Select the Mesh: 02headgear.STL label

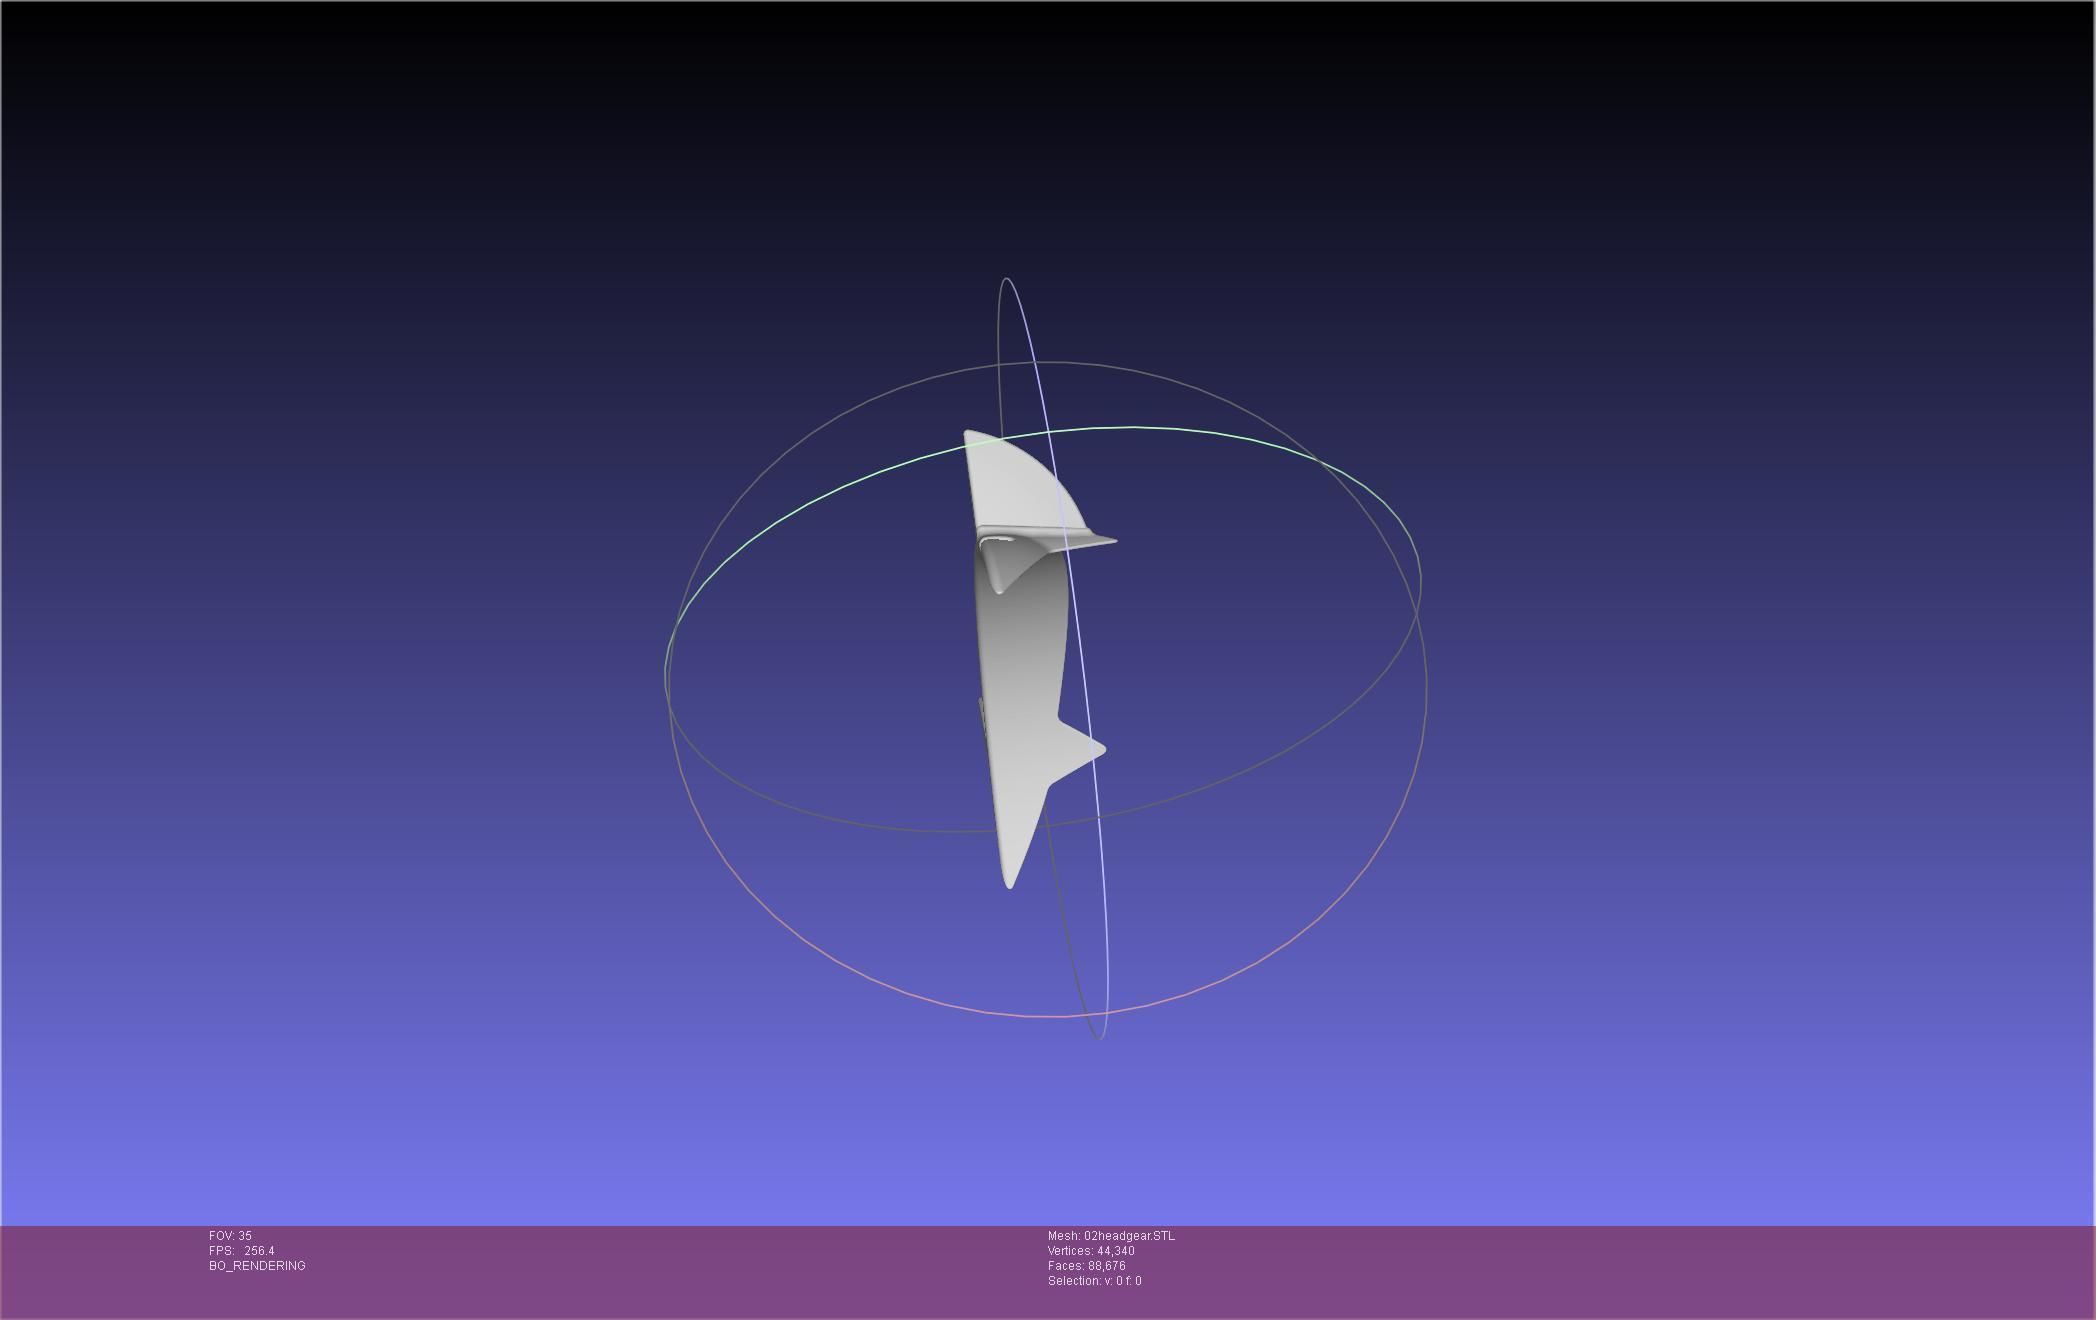coord(1111,1236)
